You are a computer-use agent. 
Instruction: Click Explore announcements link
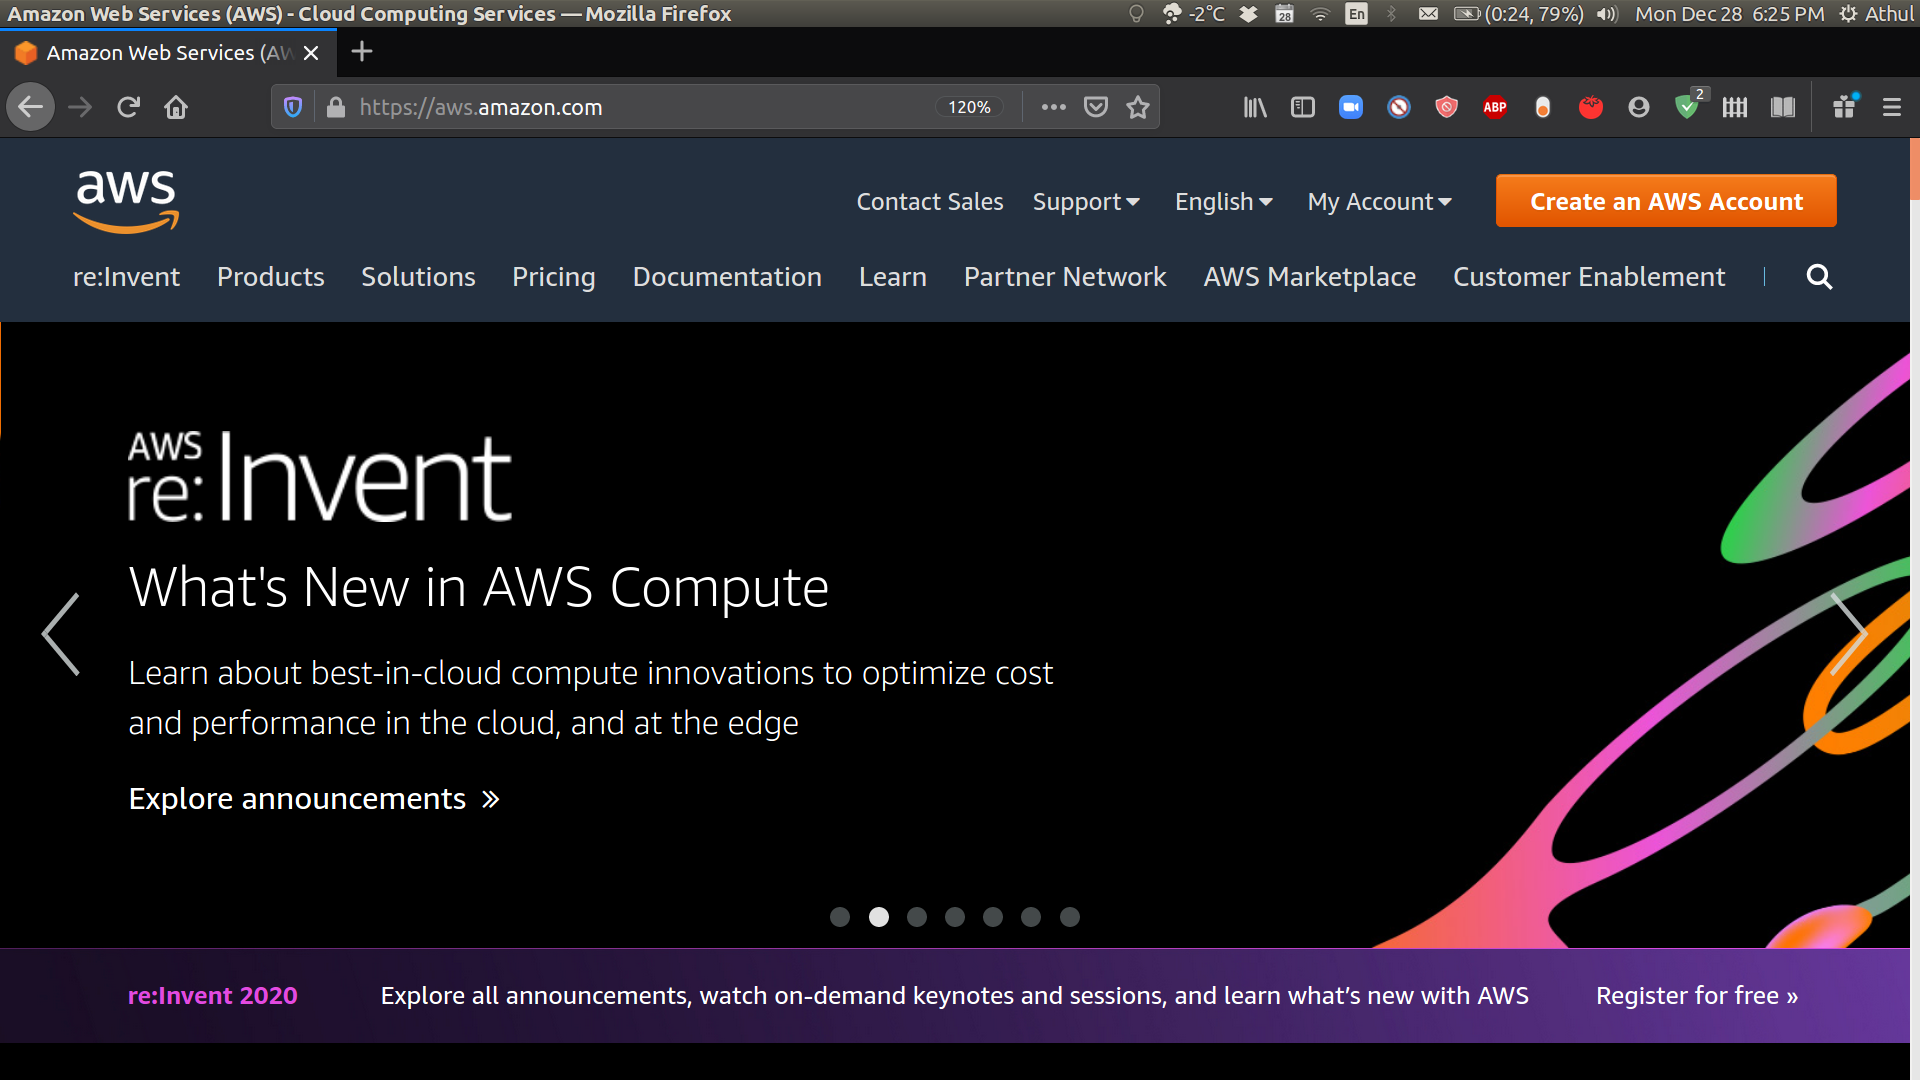pos(314,799)
